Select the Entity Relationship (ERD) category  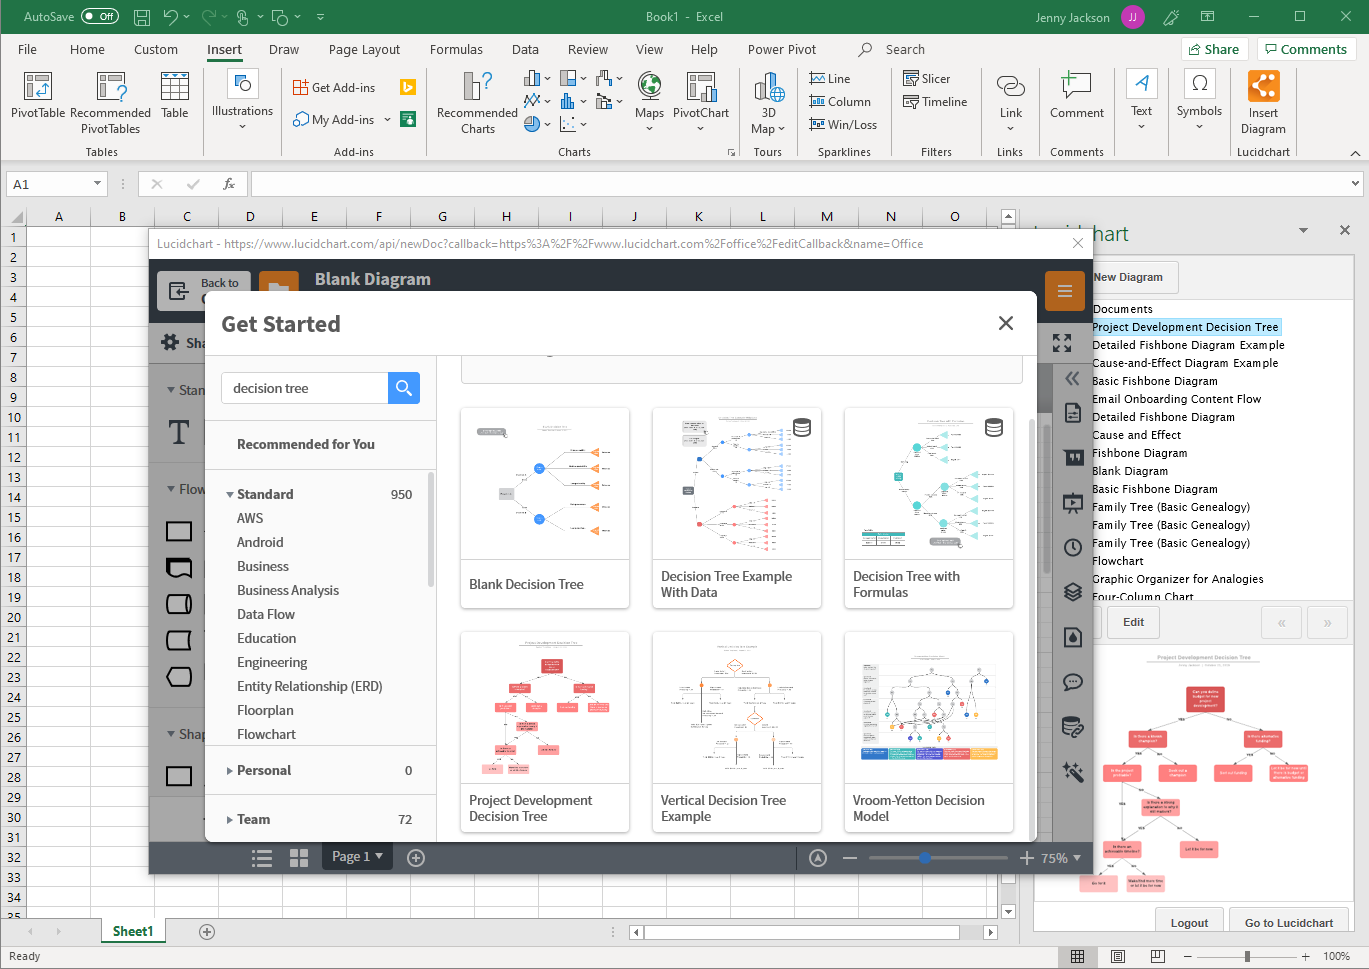click(310, 686)
